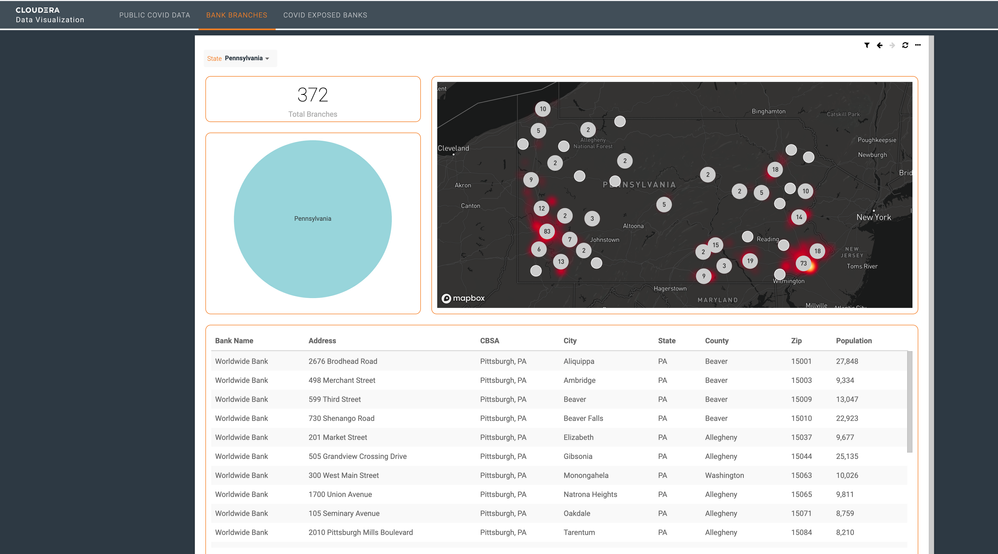Viewport: 998px width, 554px height.
Task: Switch to the Public Covid Data tab
Action: coord(155,15)
